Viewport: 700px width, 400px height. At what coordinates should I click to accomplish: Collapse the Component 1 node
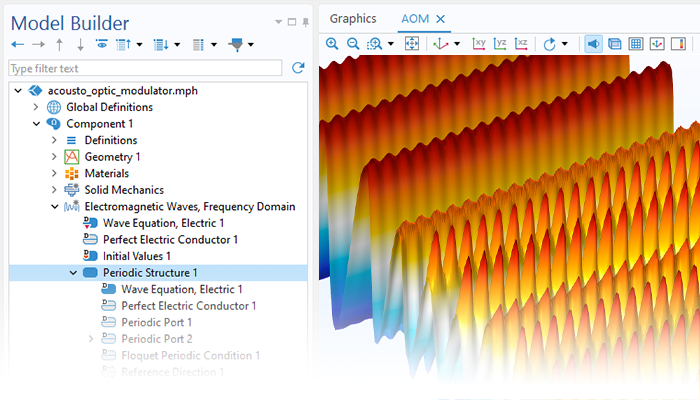pyautogui.click(x=36, y=124)
